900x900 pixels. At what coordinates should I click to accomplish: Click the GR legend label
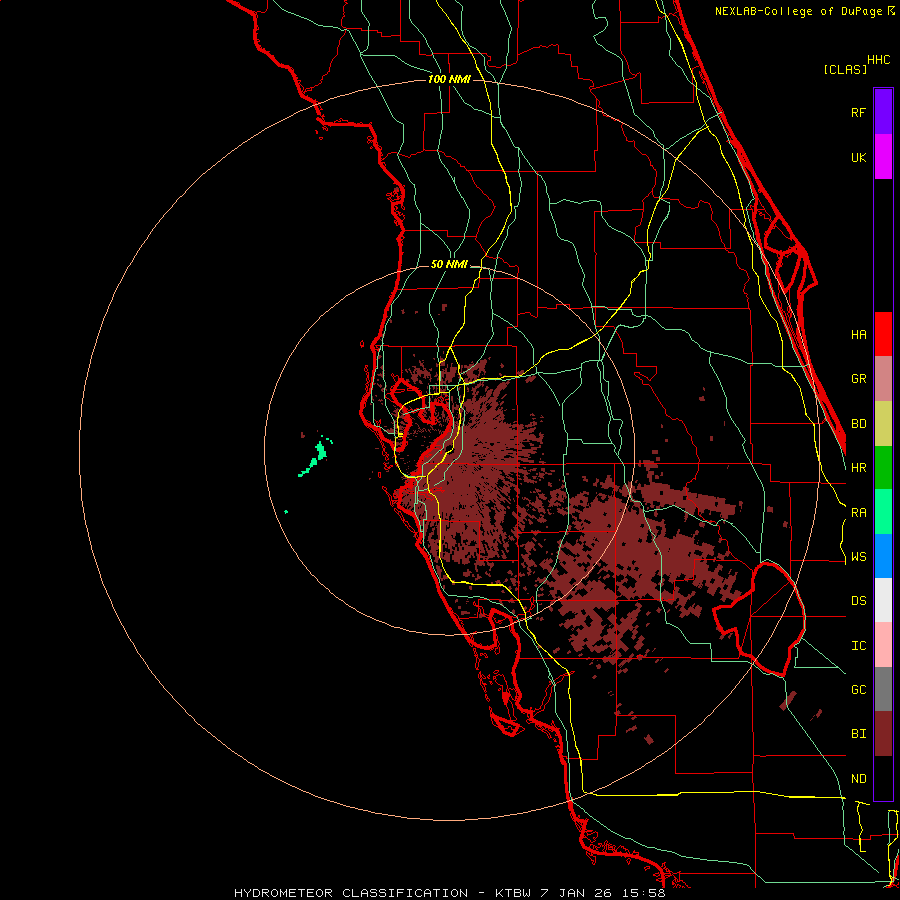point(858,379)
